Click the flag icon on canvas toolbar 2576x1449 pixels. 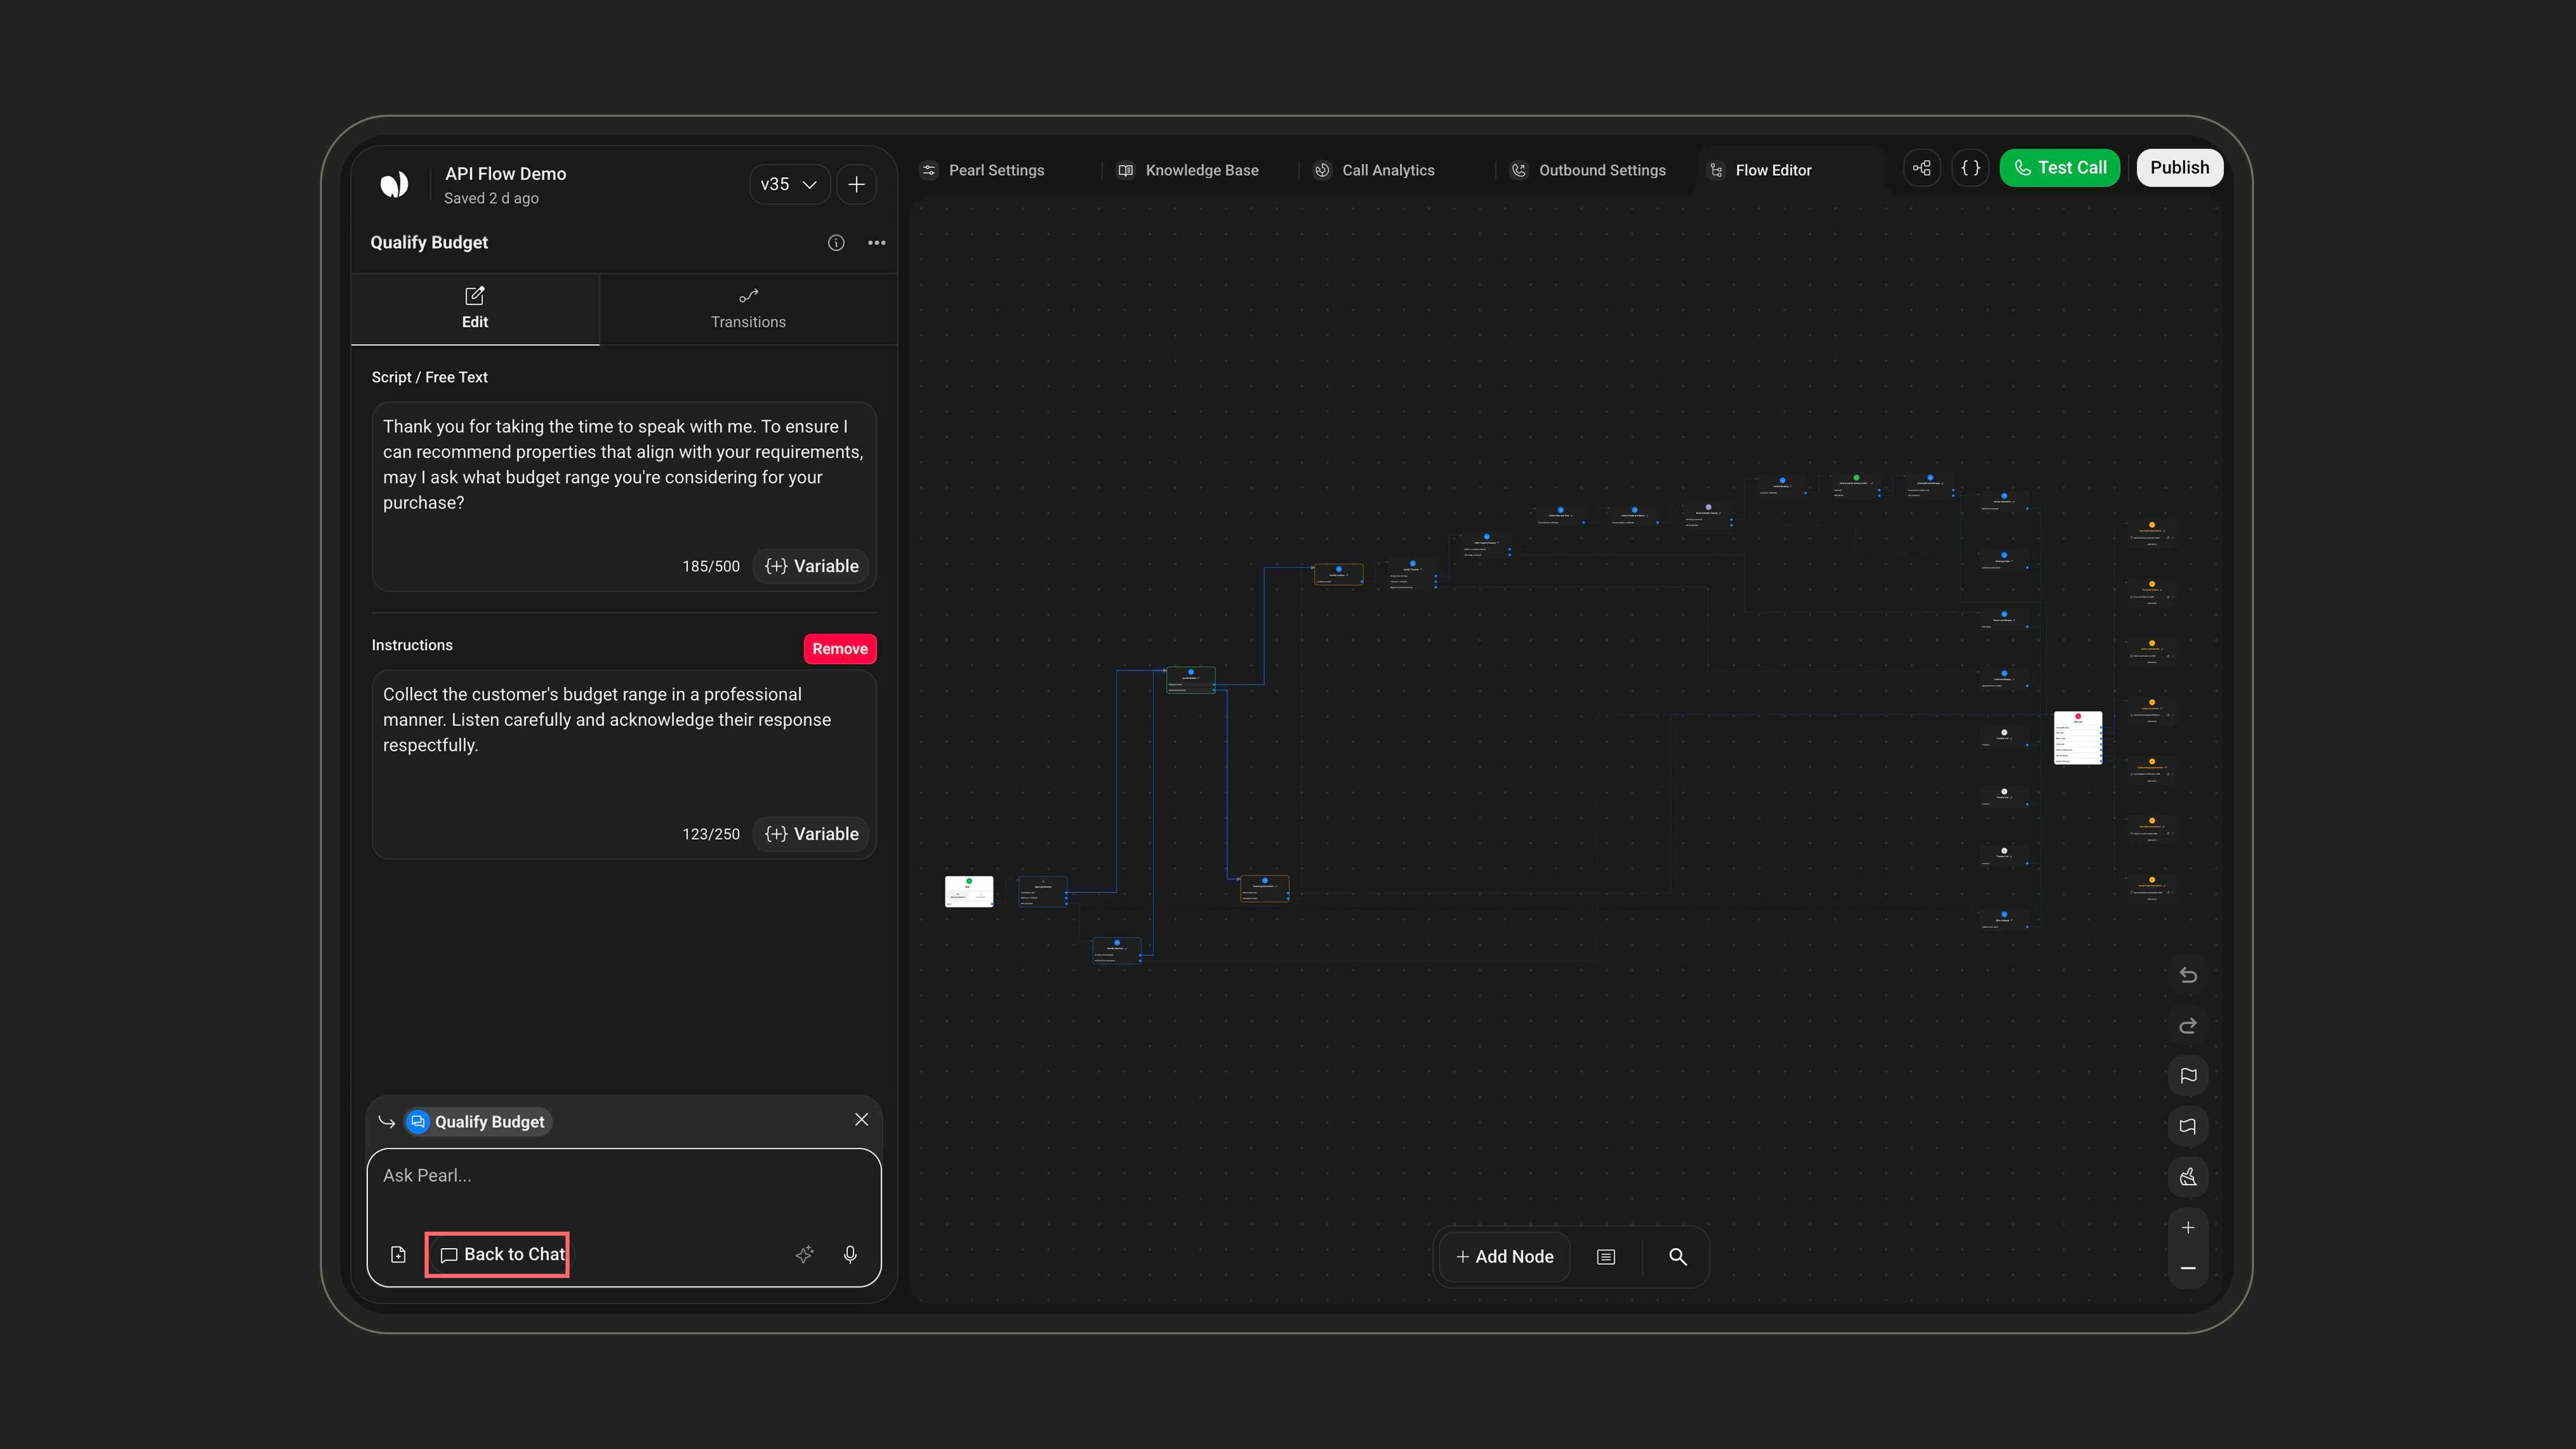2188,1076
